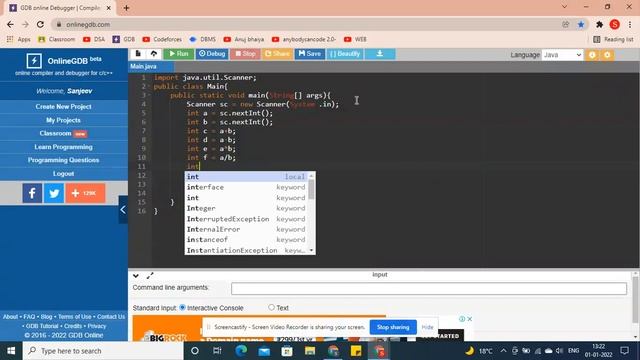This screenshot has height=360, width=640.
Task: Open Microsoft Edge from the taskbar
Action: pyautogui.click(x=241, y=351)
